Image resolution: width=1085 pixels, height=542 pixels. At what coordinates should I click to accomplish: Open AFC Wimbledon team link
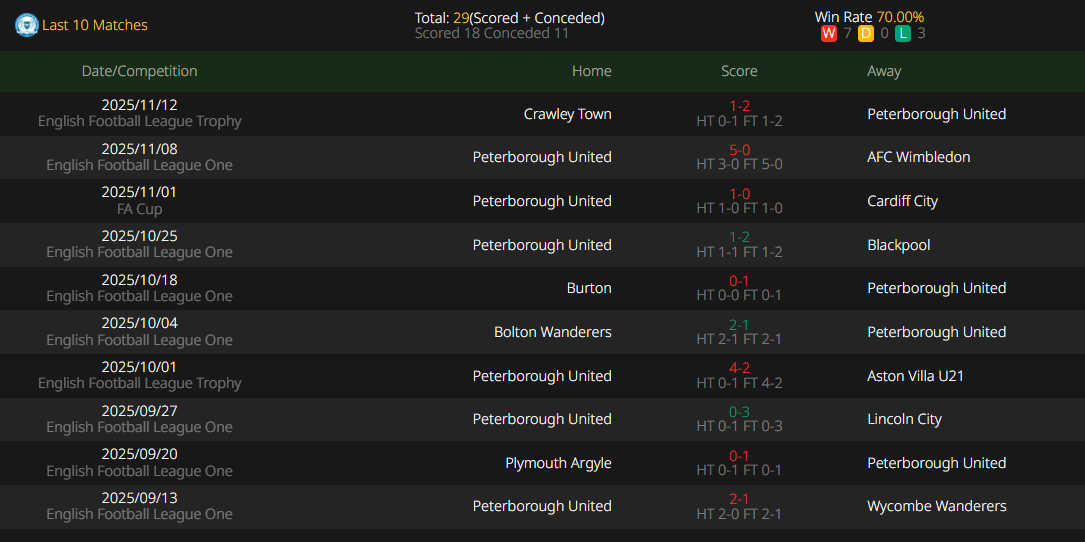918,157
